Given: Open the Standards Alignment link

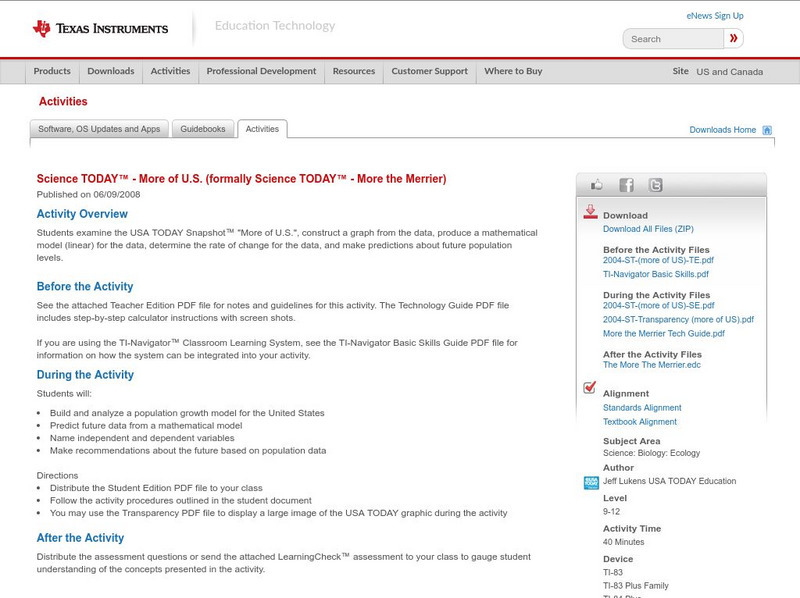Looking at the screenshot, I should (642, 408).
